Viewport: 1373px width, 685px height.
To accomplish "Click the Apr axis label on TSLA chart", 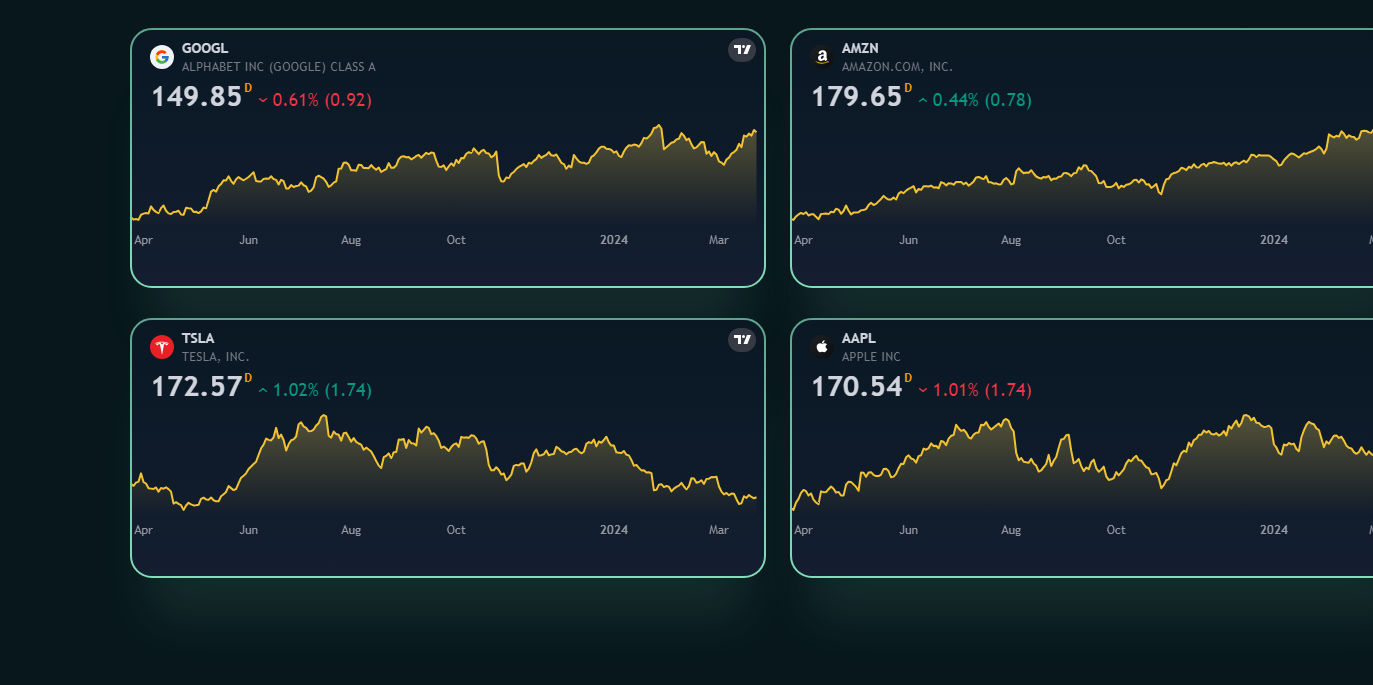I will (x=144, y=530).
